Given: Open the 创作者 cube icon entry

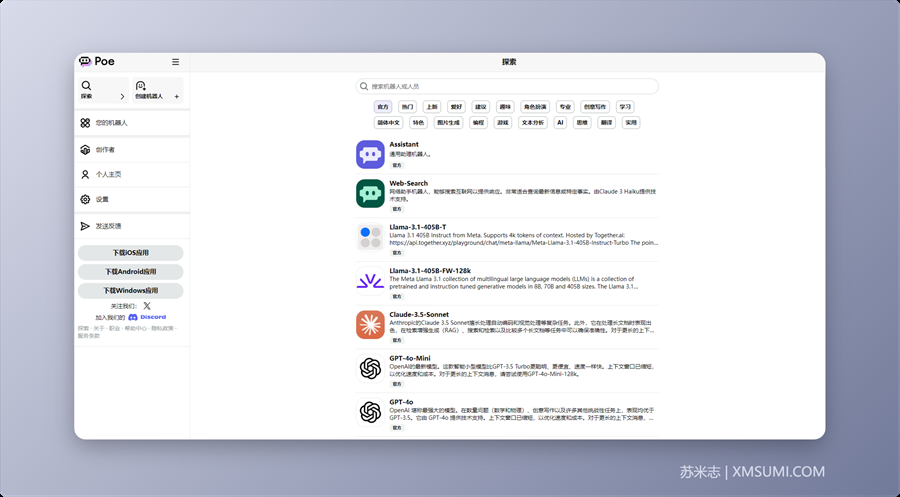Looking at the screenshot, I should click(86, 150).
